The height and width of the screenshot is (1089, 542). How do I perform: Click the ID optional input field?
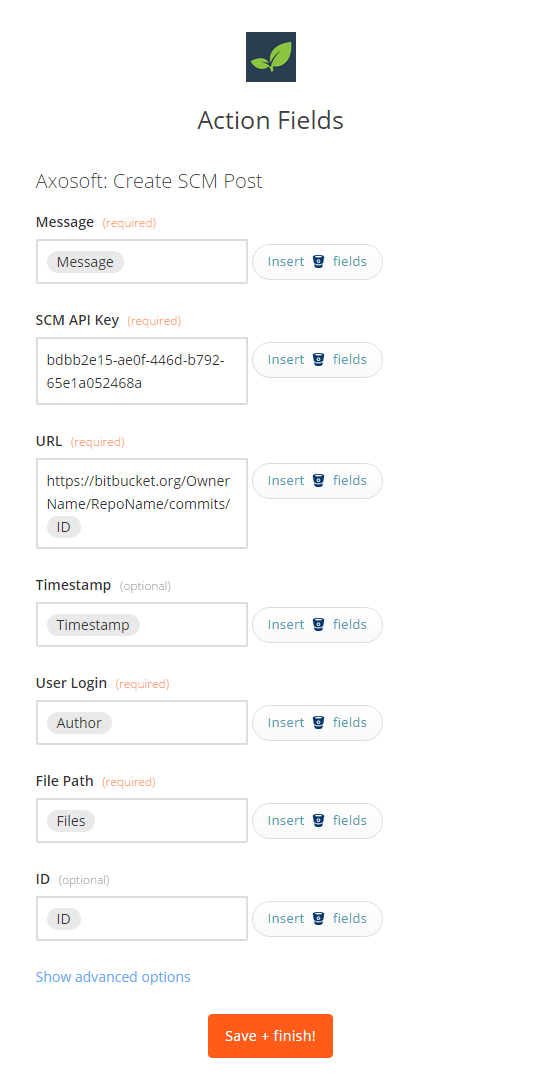point(142,918)
